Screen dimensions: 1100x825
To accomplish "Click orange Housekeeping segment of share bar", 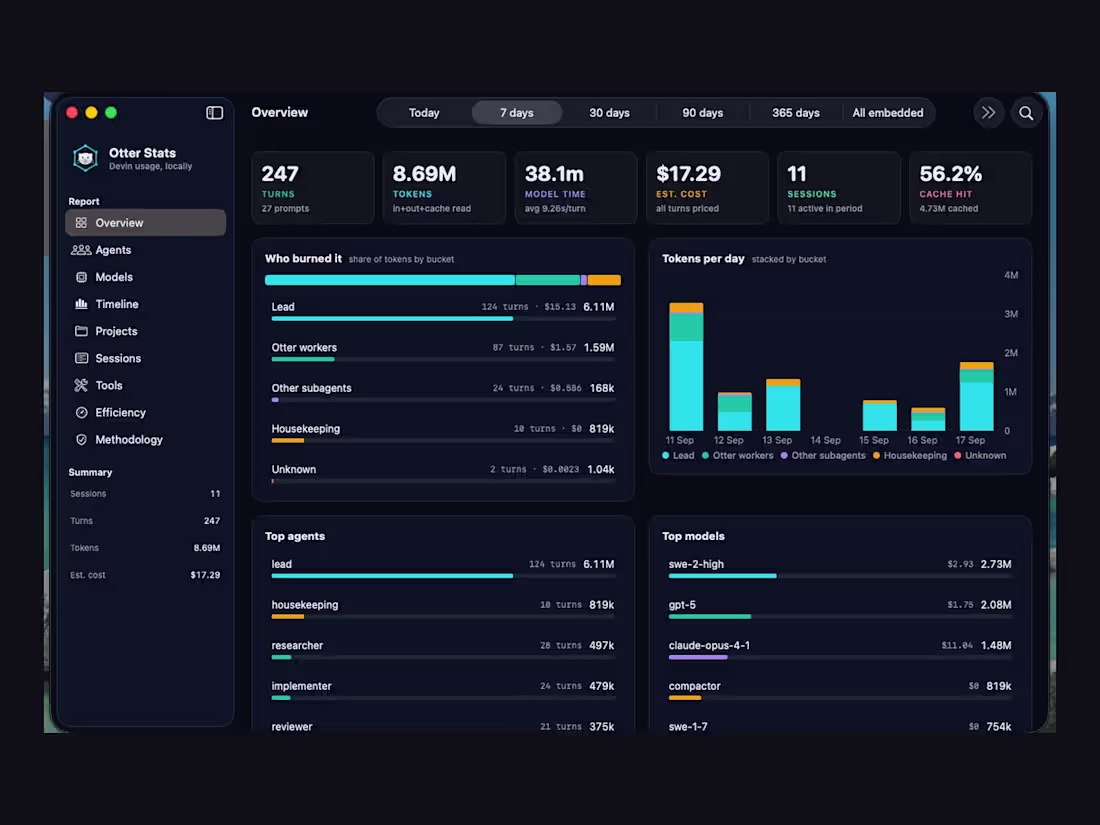I will (604, 281).
